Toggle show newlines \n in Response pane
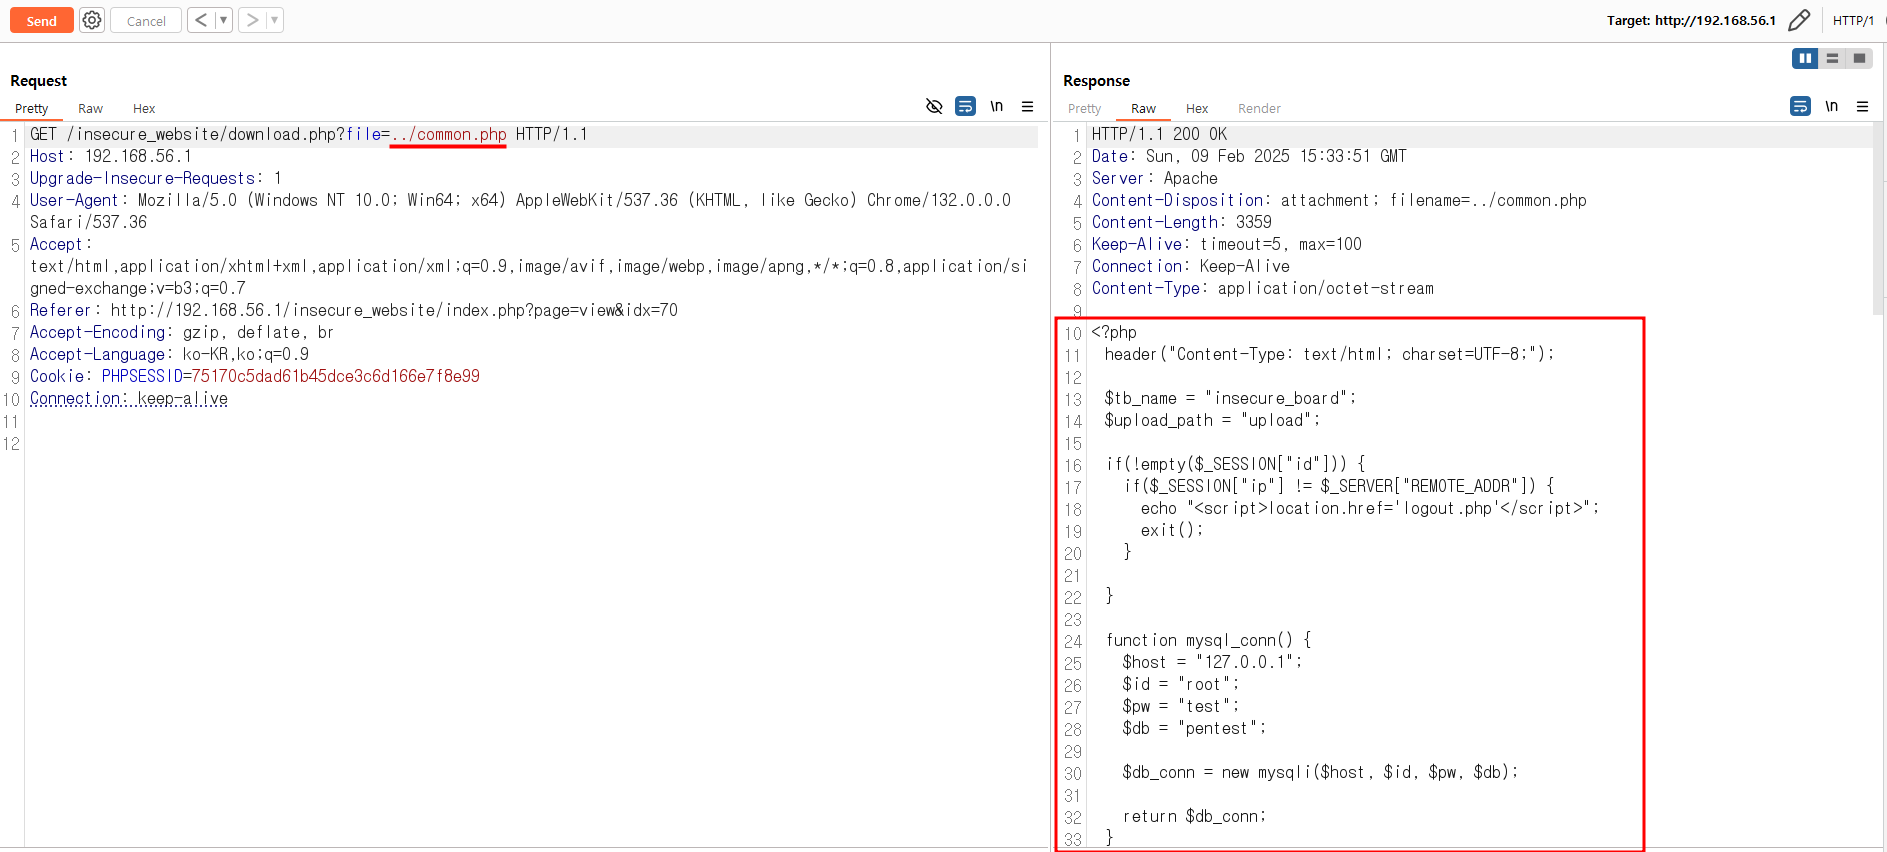The width and height of the screenshot is (1887, 852). click(1831, 106)
